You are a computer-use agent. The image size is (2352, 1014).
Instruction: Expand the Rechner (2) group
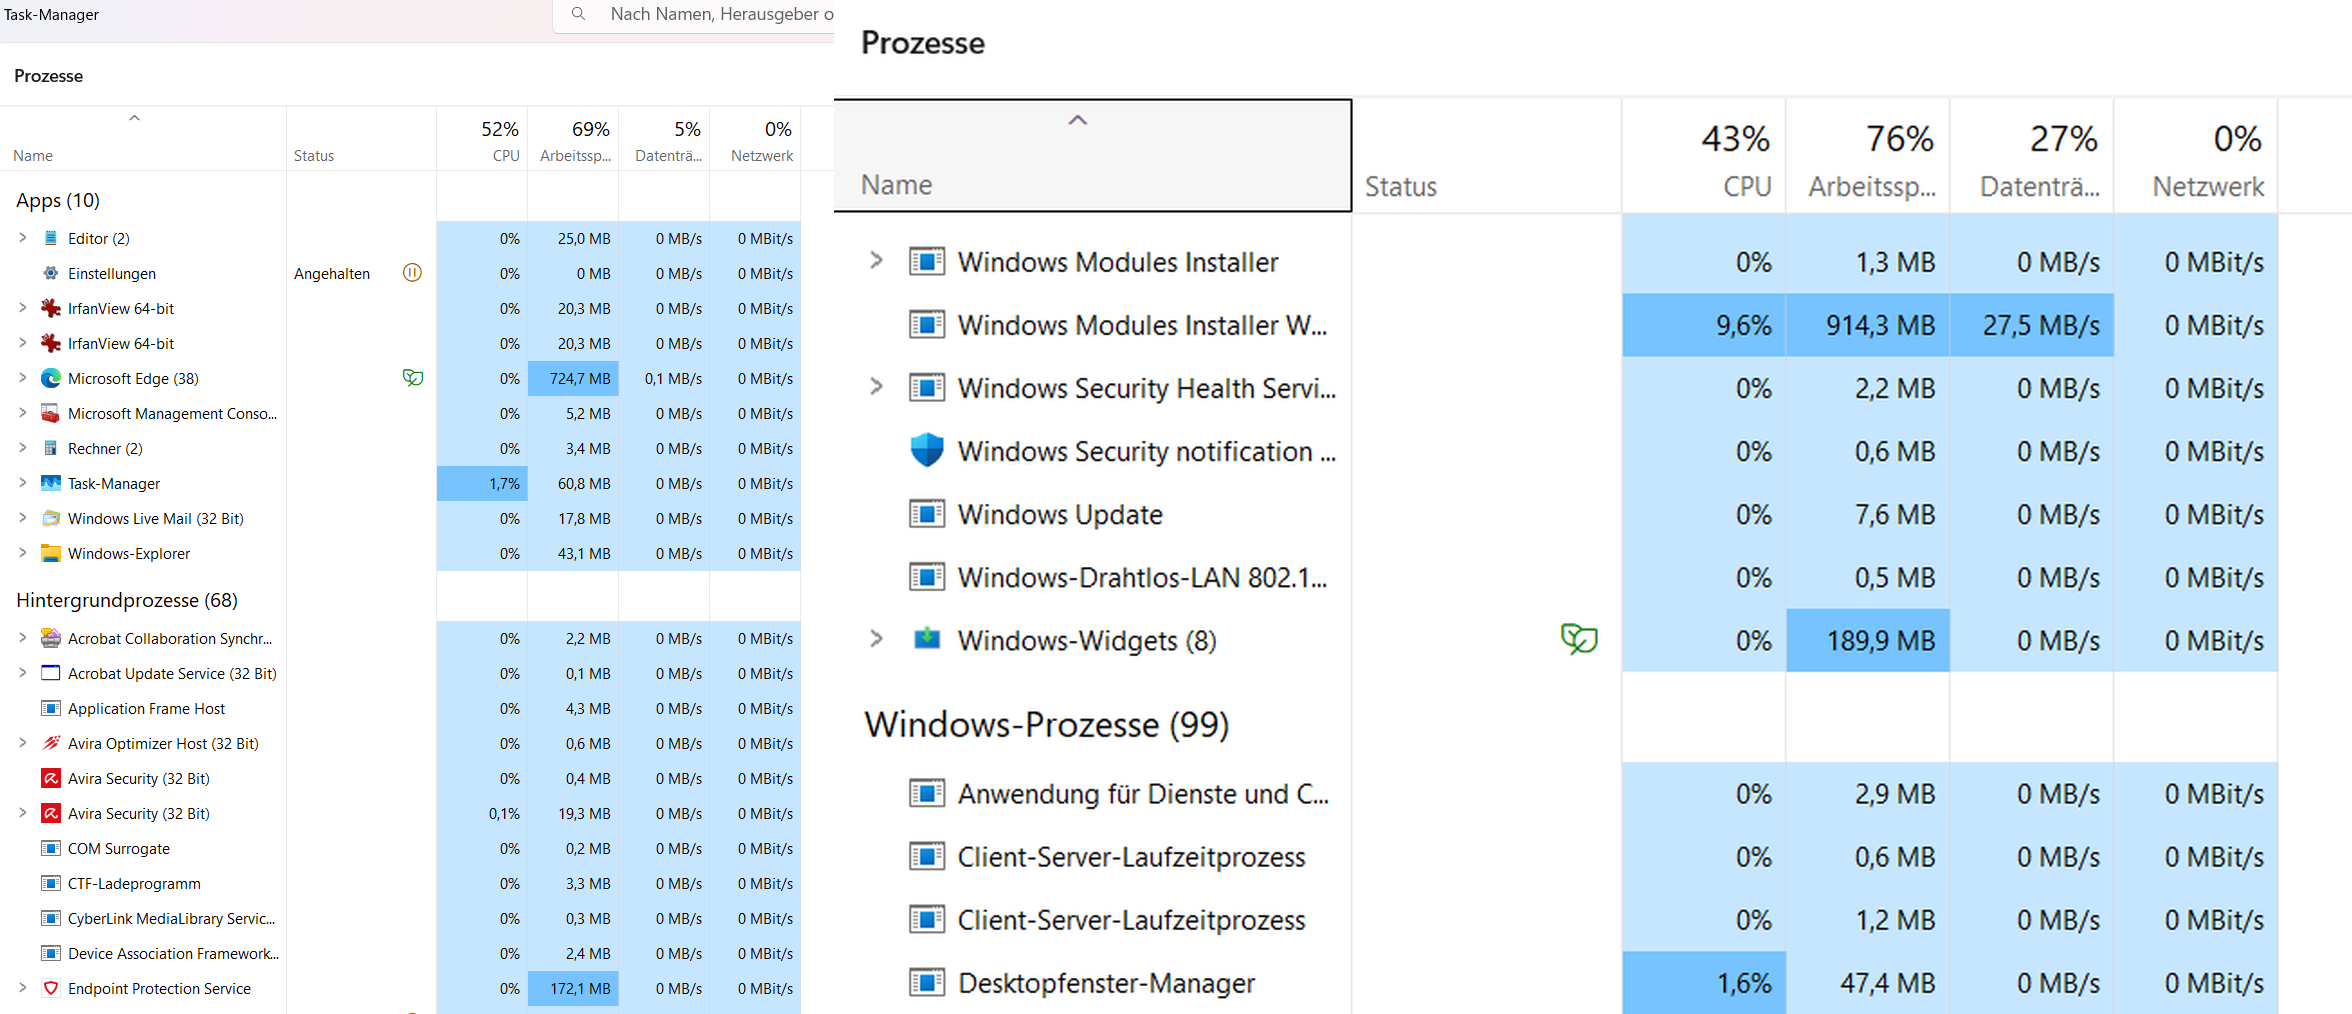(x=22, y=448)
